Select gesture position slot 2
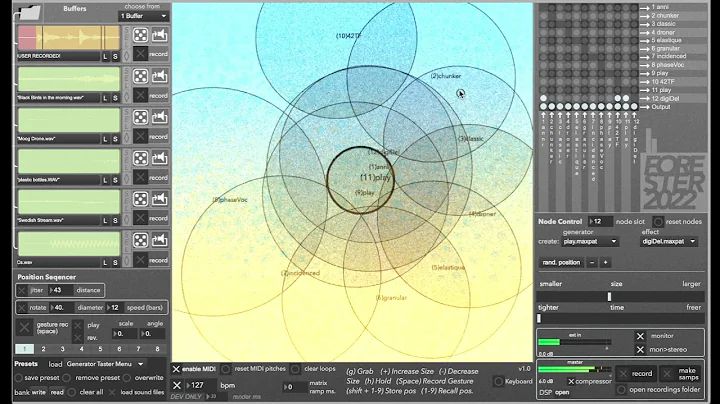This screenshot has width=720, height=404. (44, 349)
